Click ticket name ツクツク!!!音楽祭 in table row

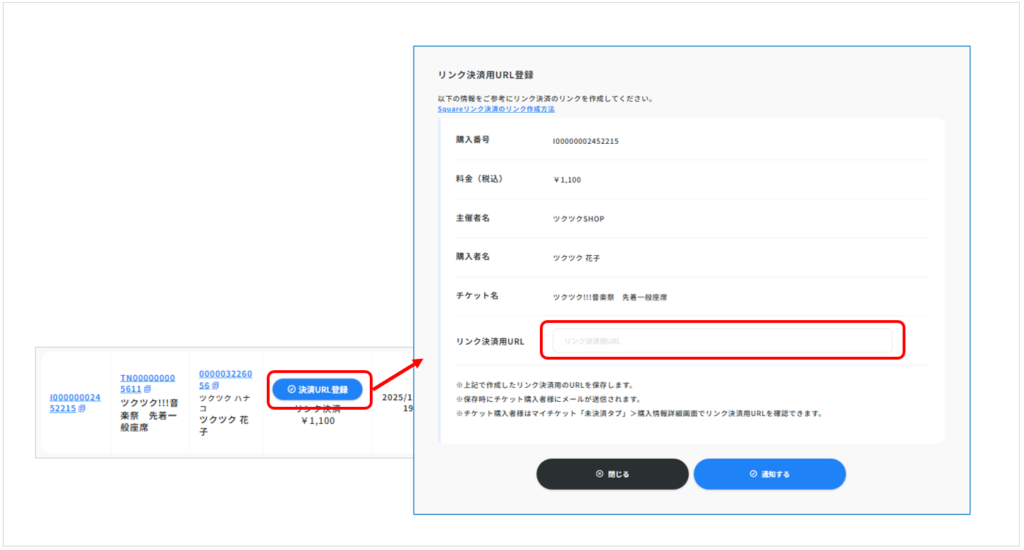[x=149, y=415]
